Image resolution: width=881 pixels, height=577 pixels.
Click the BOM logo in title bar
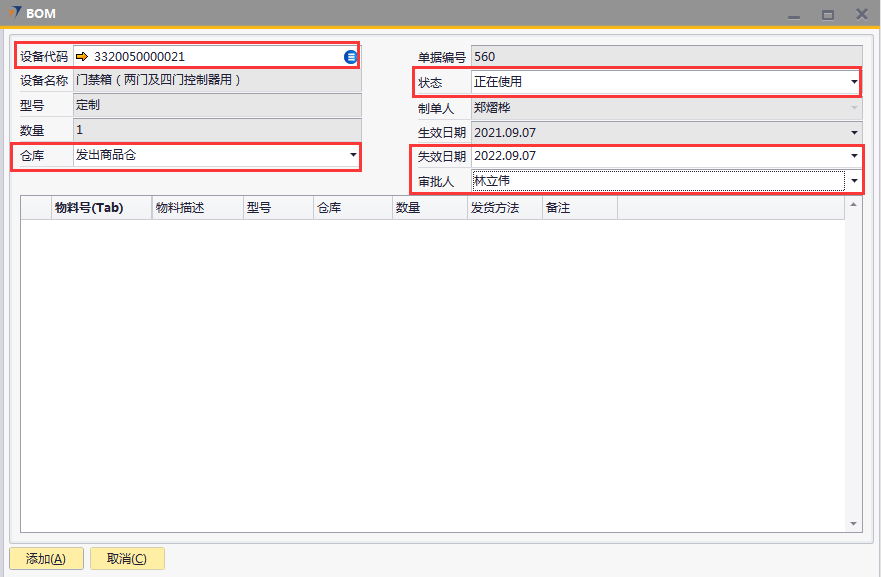(14, 14)
